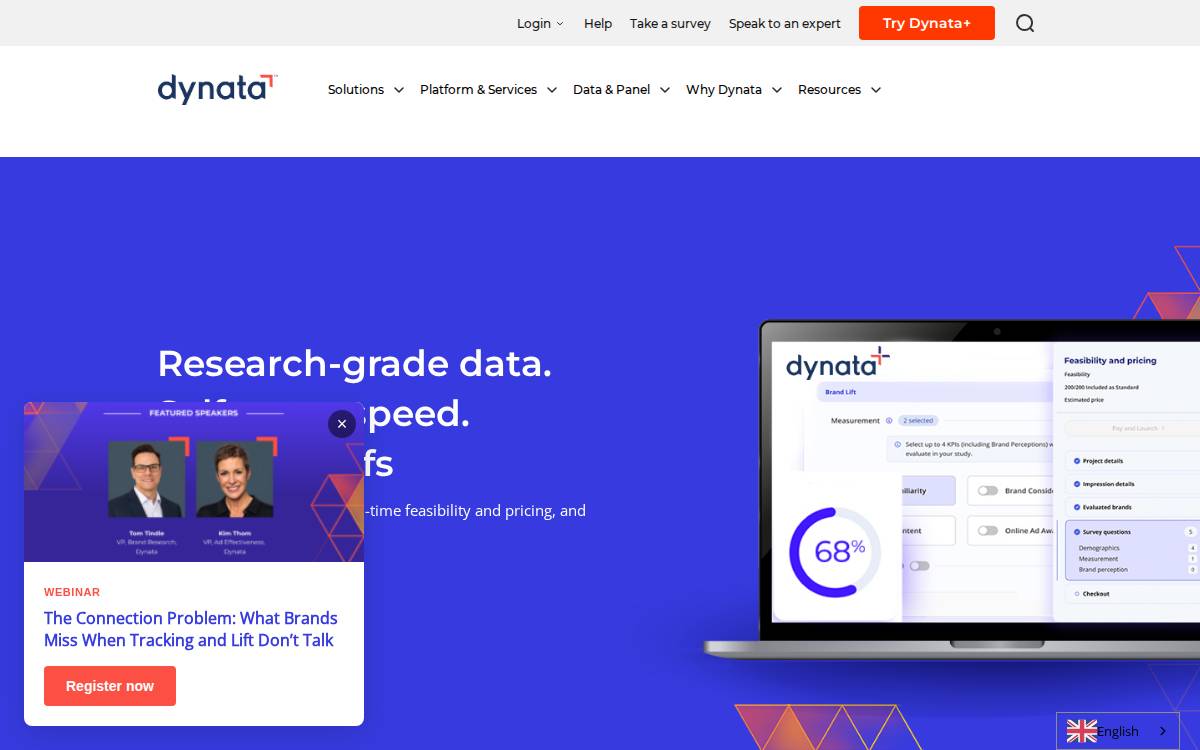This screenshot has width=1200, height=750.
Task: Click the Research-grade data headline
Action: point(354,363)
